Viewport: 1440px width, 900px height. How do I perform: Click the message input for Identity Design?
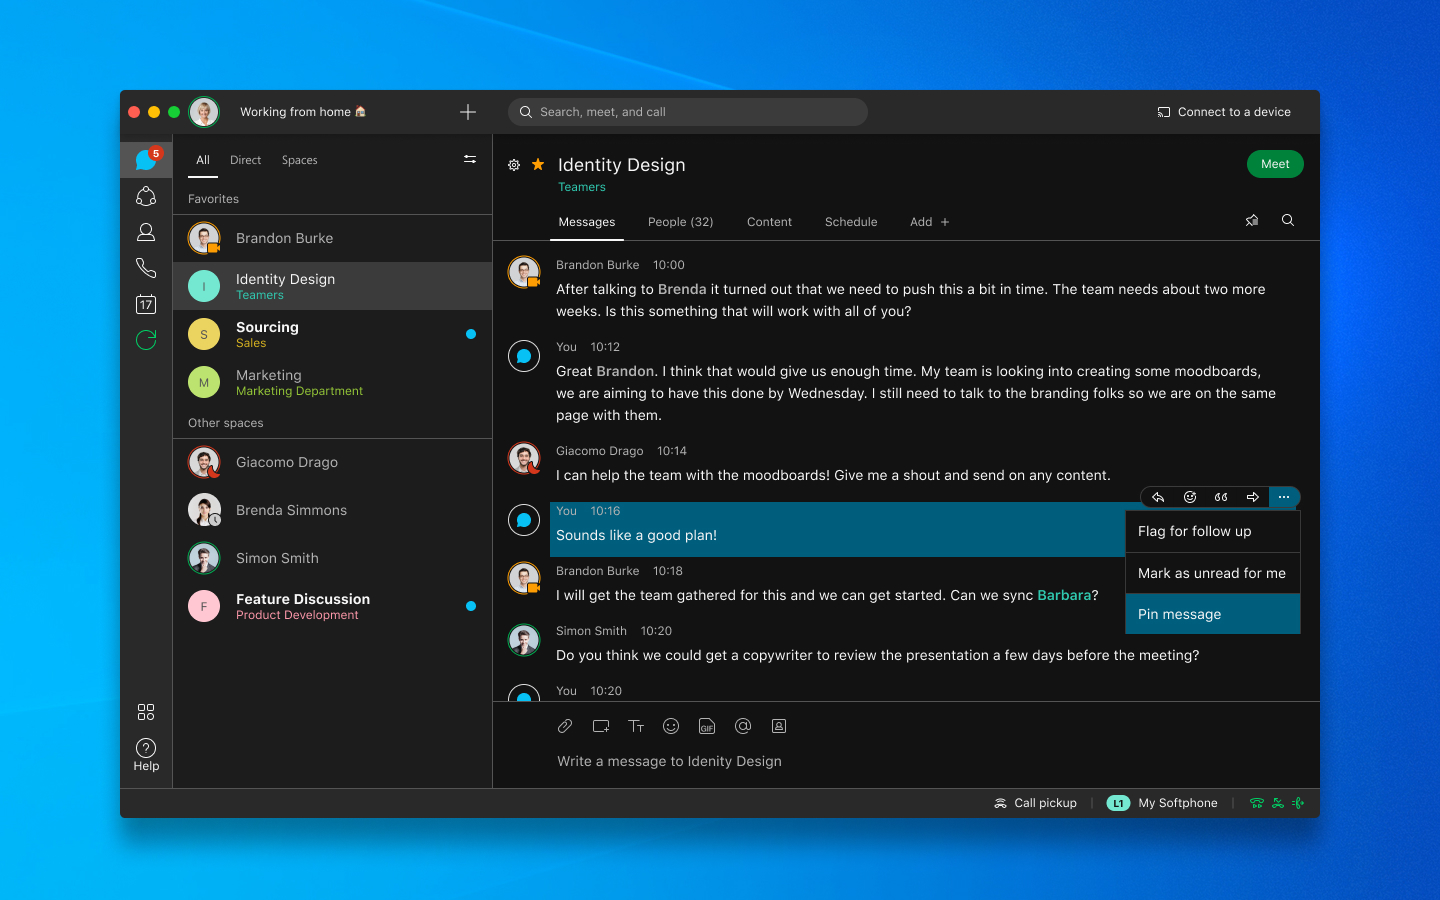point(669,761)
